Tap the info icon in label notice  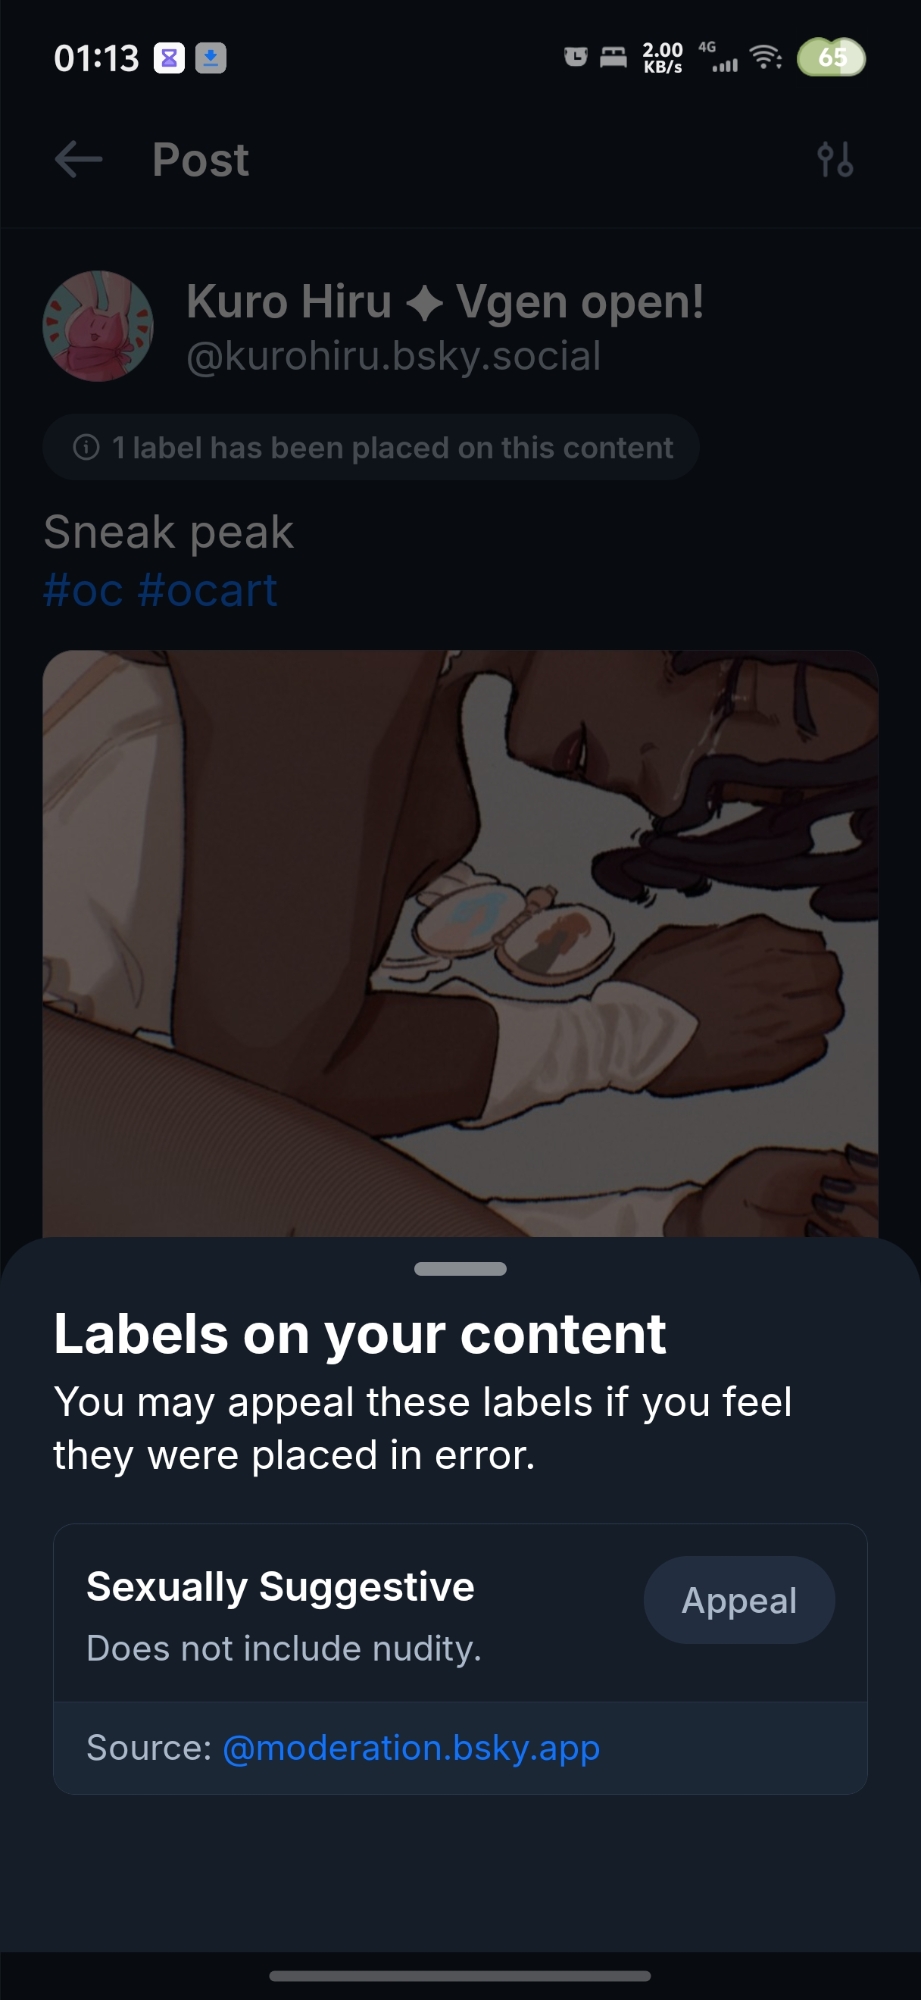[87, 447]
